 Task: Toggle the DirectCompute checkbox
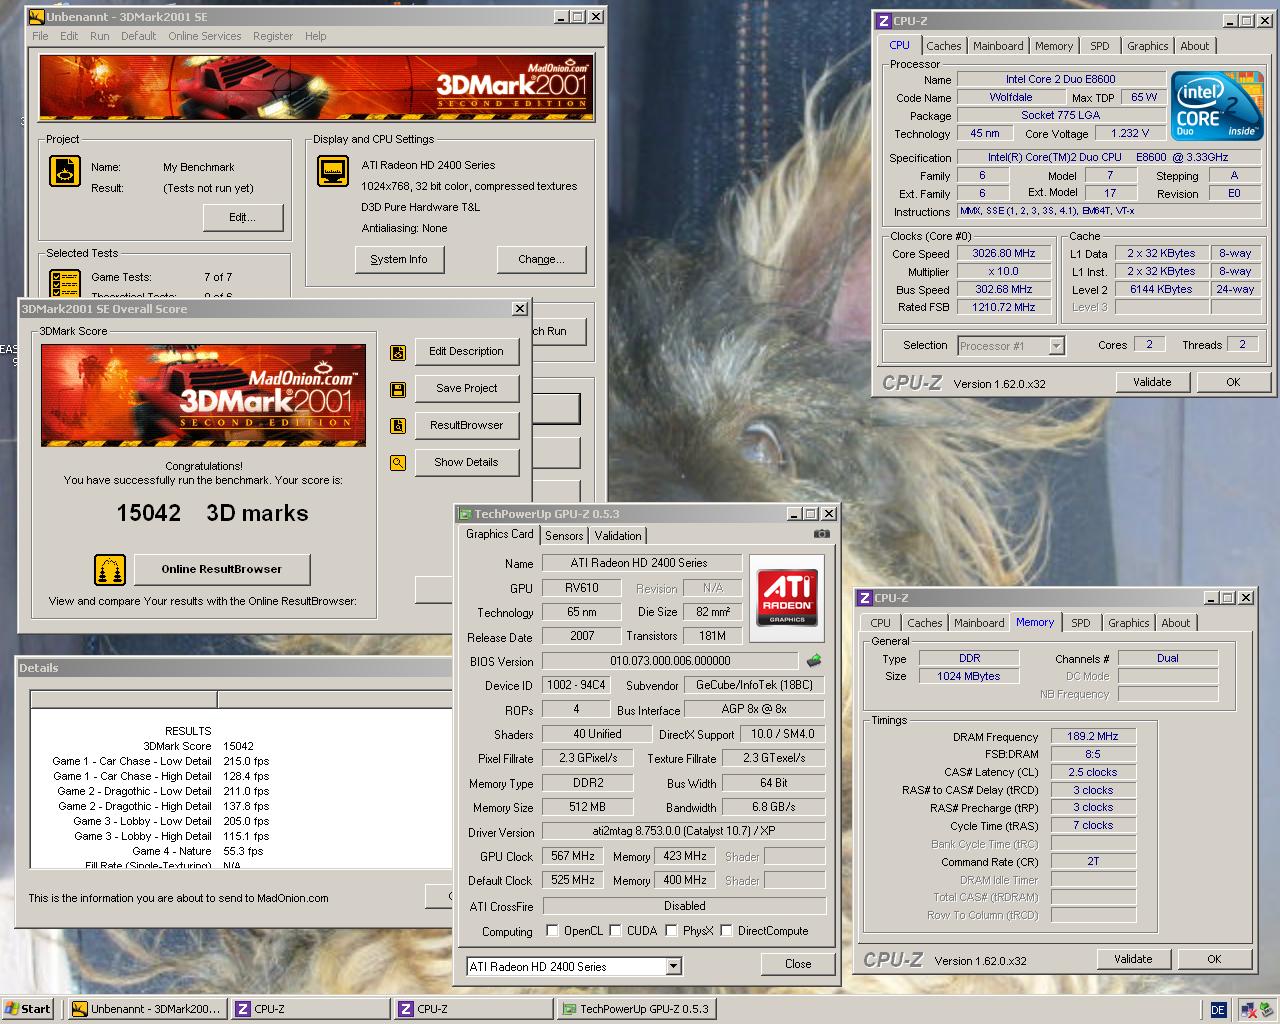pyautogui.click(x=726, y=931)
